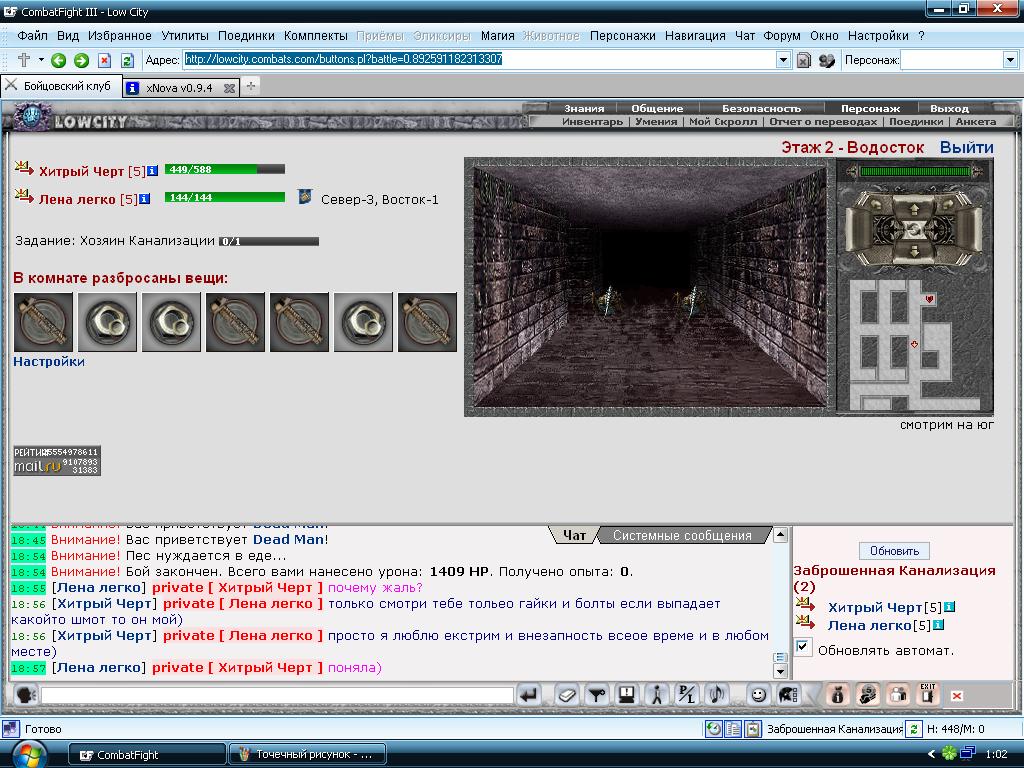Toggle the Обновлять автомат. checkbox
Image resolution: width=1024 pixels, height=768 pixels.
803,647
